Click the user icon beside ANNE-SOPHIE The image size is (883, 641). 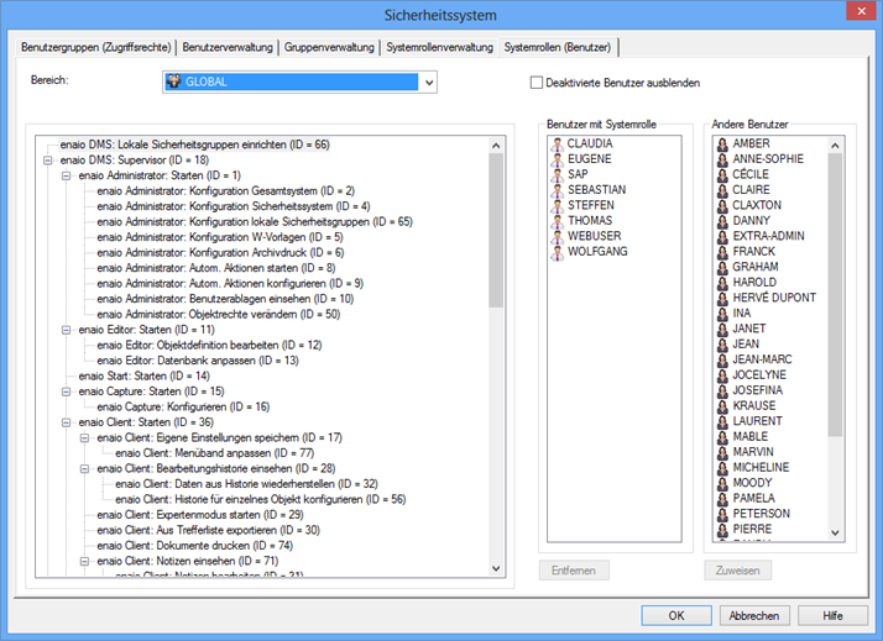[723, 159]
